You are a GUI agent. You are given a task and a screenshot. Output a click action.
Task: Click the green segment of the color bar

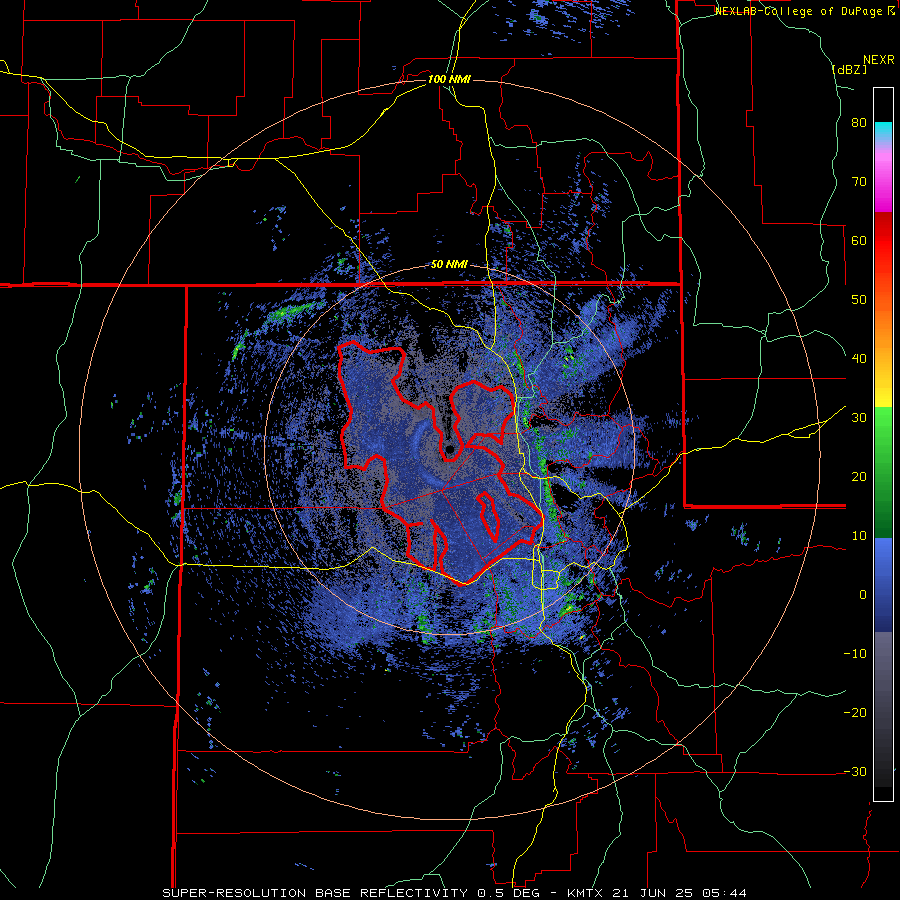pos(883,472)
